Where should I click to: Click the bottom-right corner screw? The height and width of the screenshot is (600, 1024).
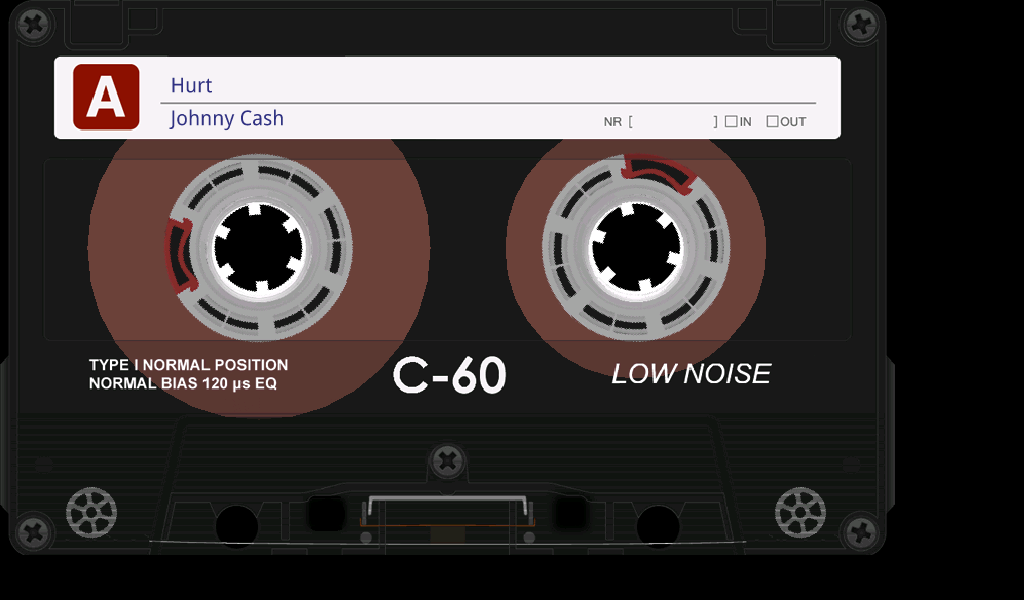[x=861, y=530]
